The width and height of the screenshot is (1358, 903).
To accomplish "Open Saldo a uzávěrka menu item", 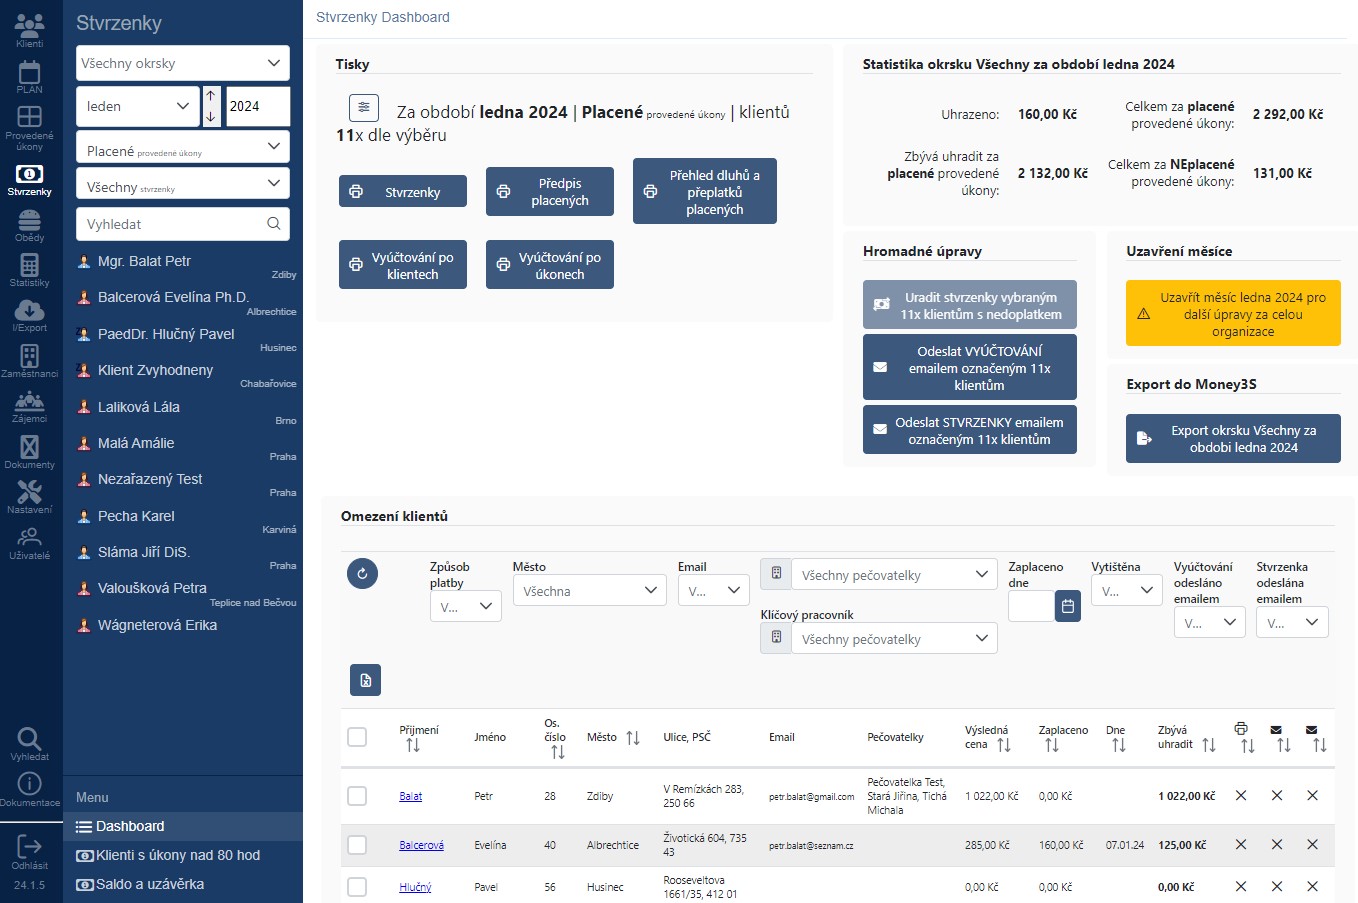I will coord(183,884).
